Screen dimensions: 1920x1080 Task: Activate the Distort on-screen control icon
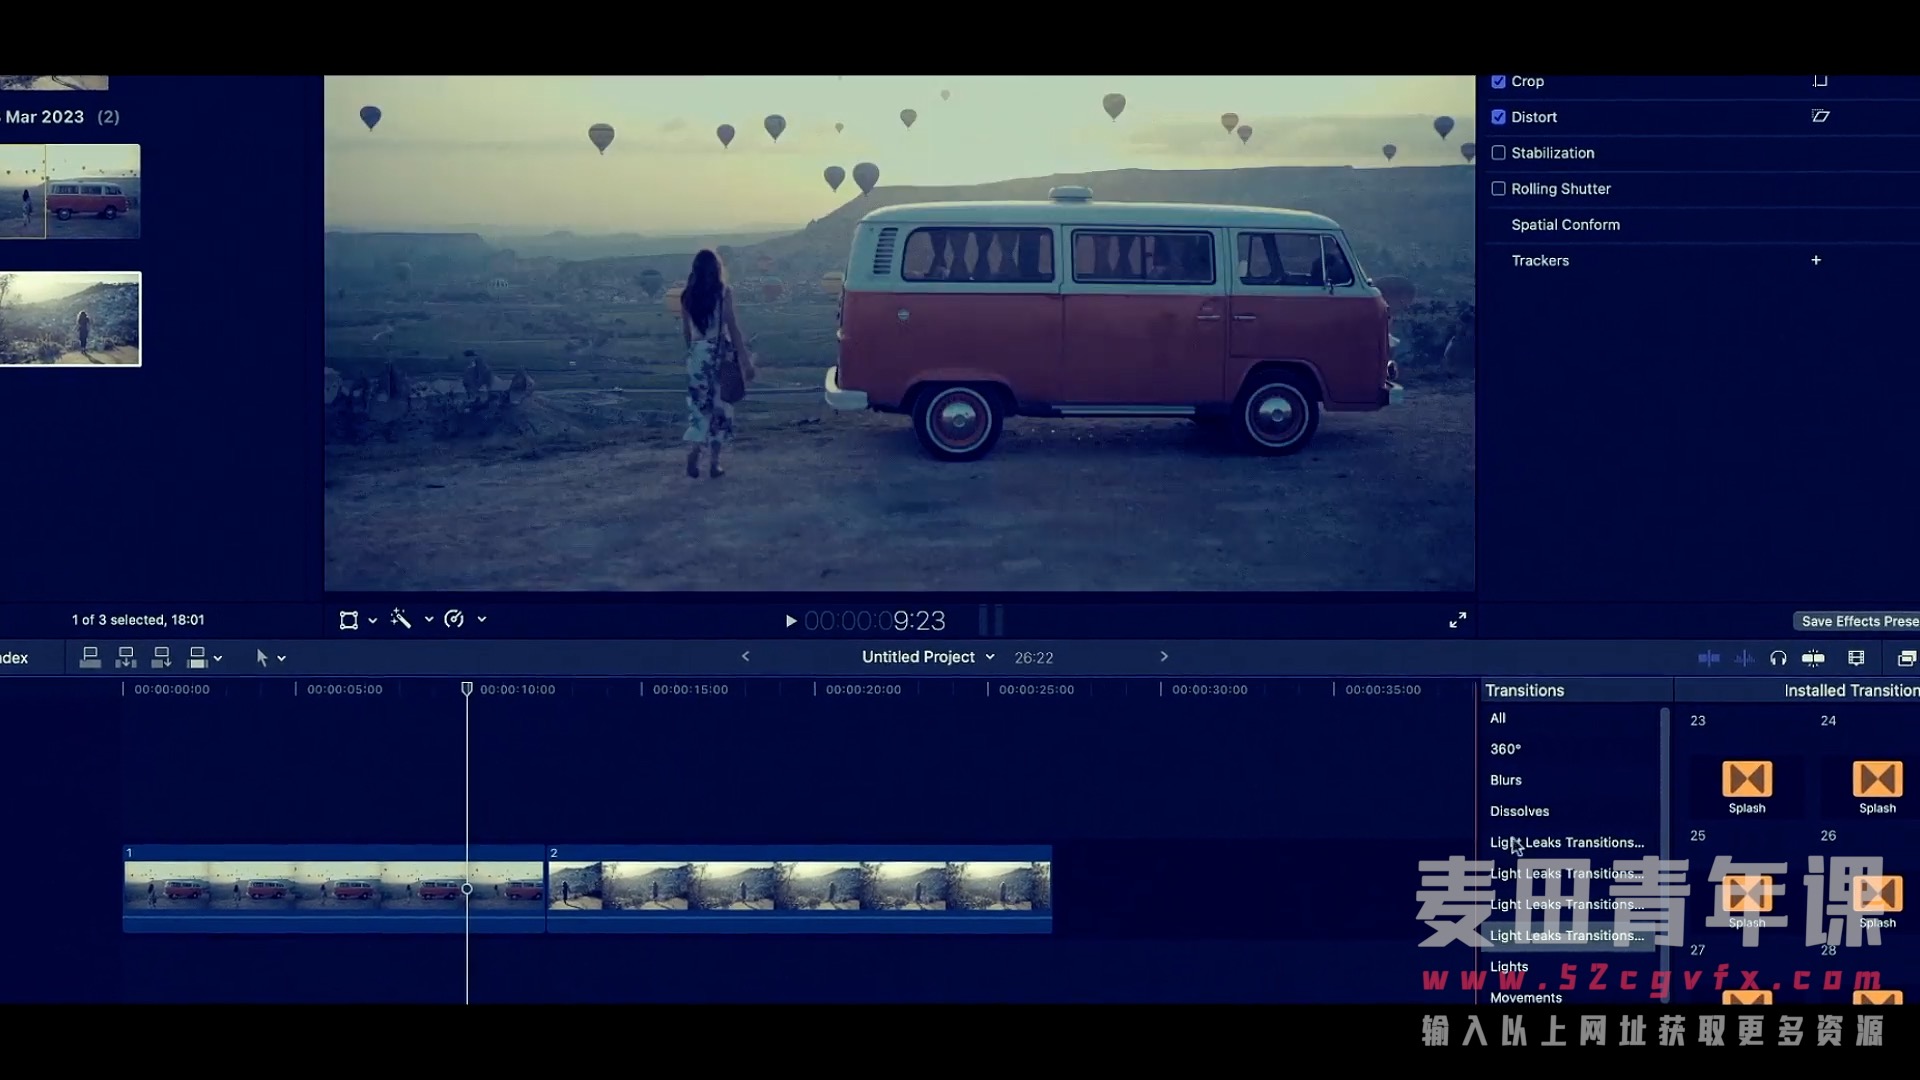[1820, 117]
